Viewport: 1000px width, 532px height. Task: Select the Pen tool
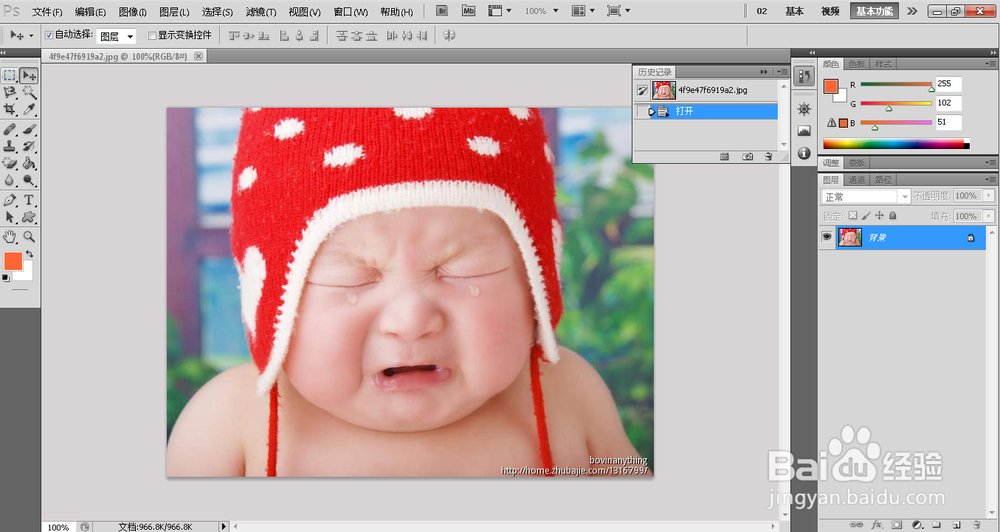[x=9, y=199]
